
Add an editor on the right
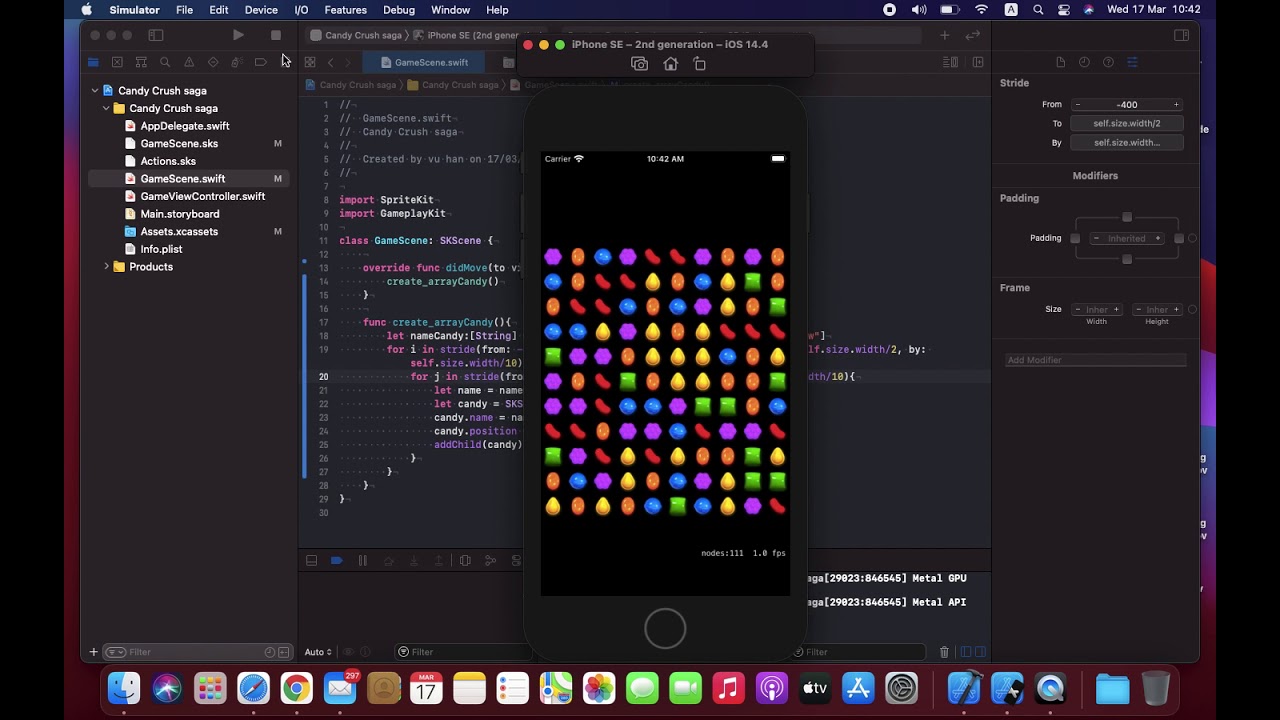(978, 62)
